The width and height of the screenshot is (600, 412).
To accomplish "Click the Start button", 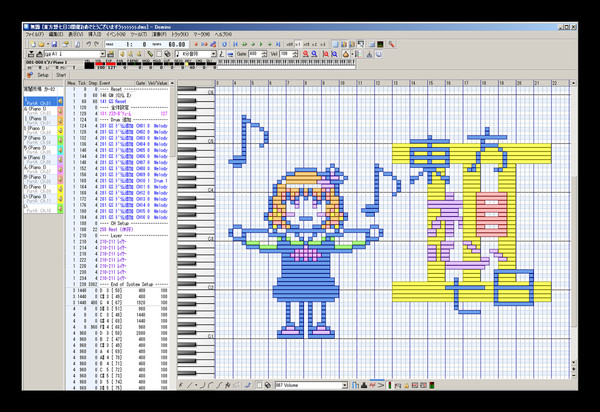I will [61, 75].
